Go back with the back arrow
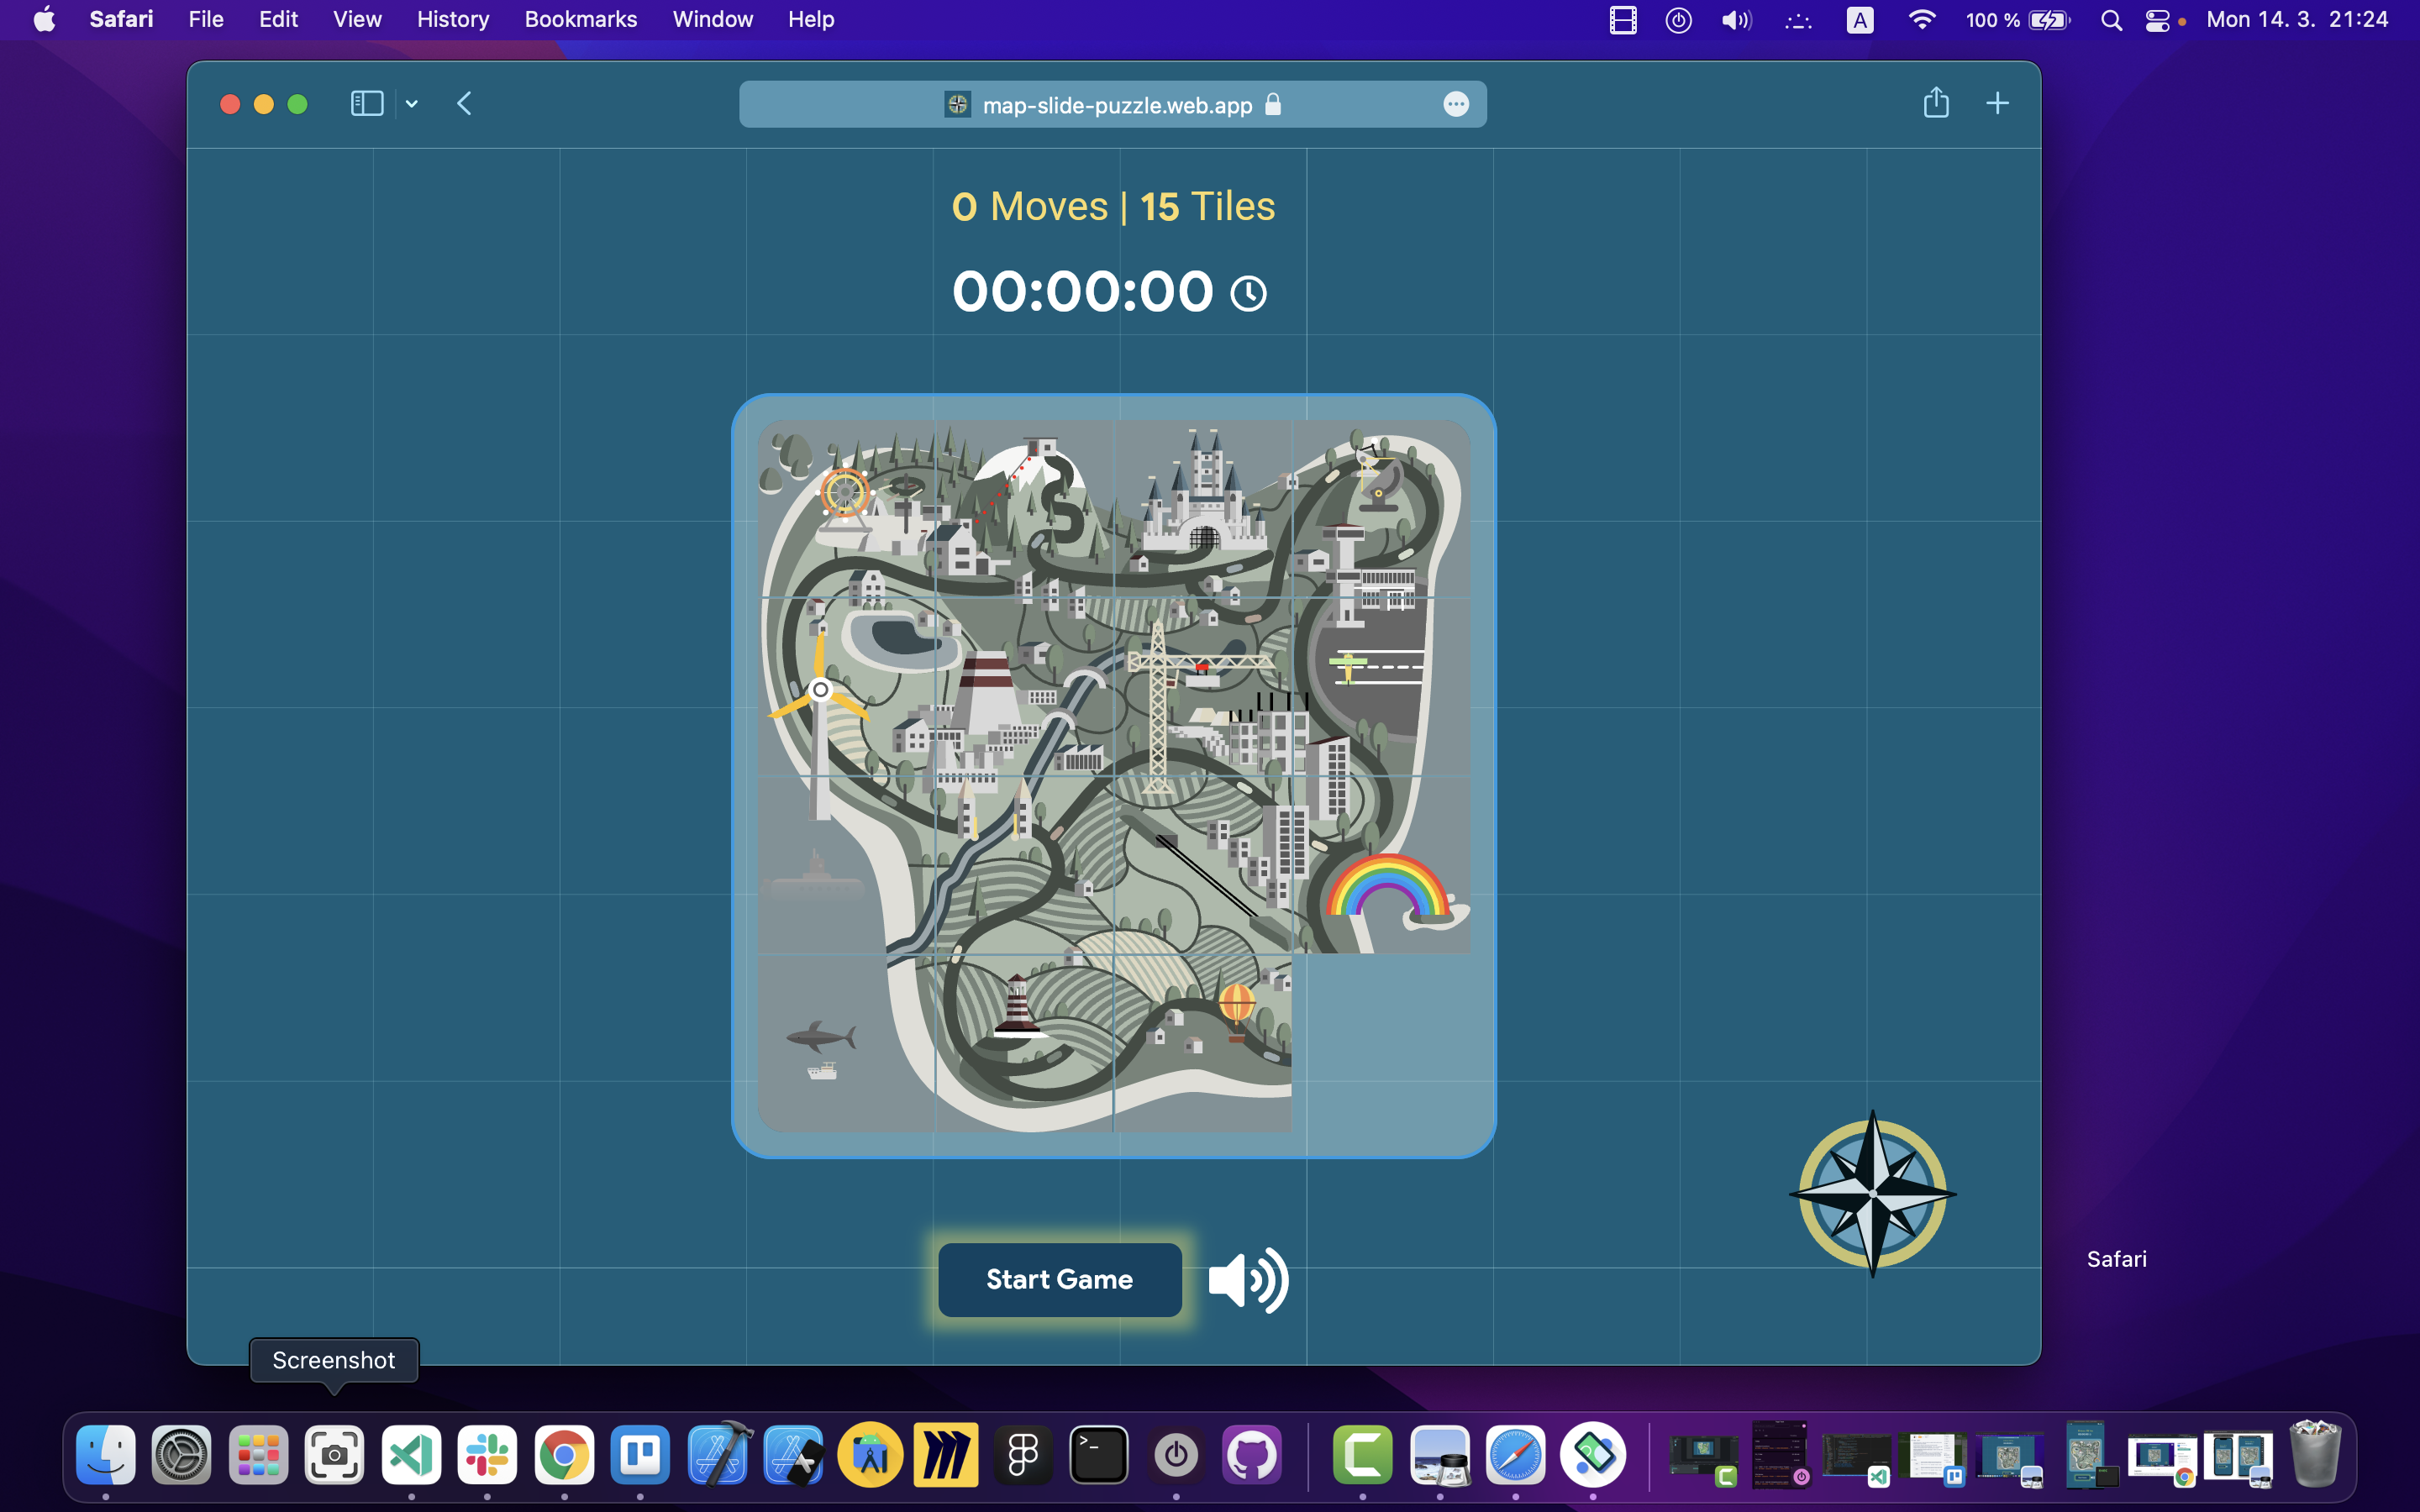Image resolution: width=2420 pixels, height=1512 pixels. [x=464, y=104]
